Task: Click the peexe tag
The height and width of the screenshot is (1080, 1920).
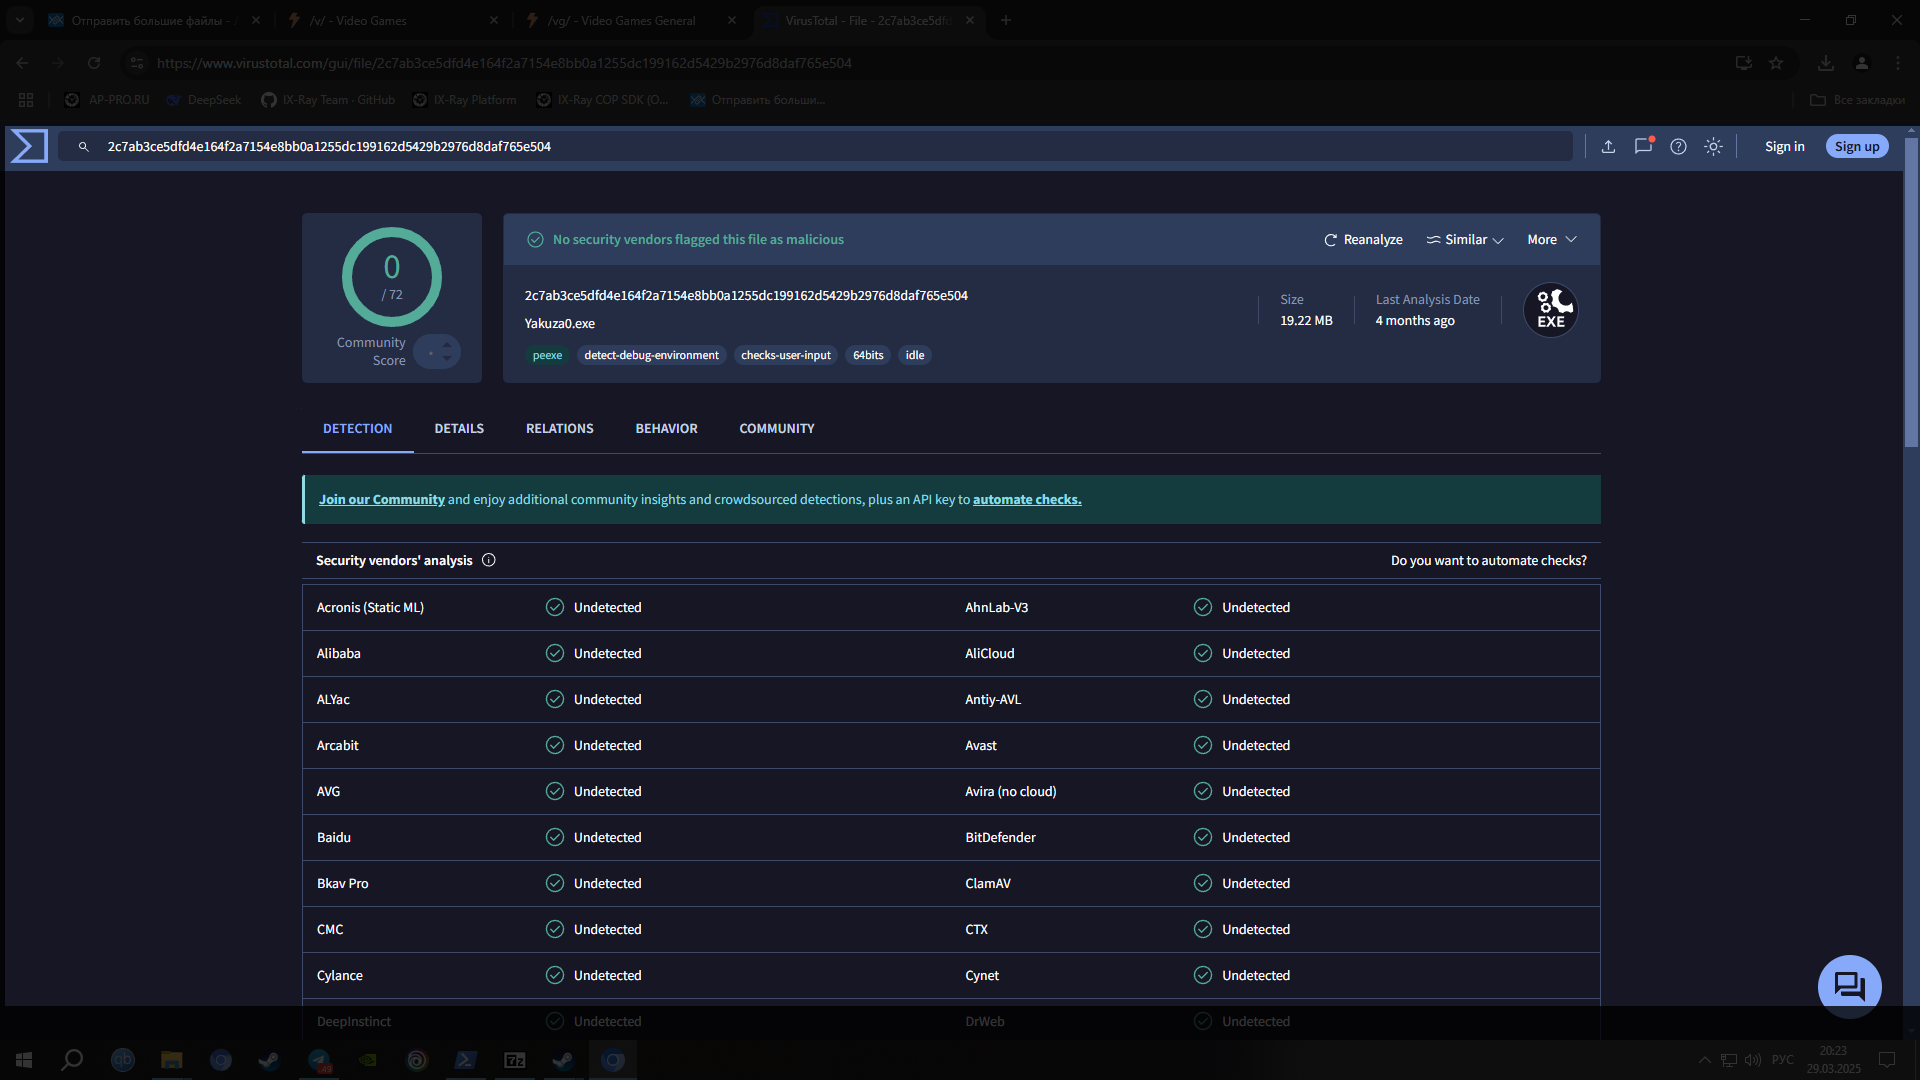Action: click(x=547, y=356)
